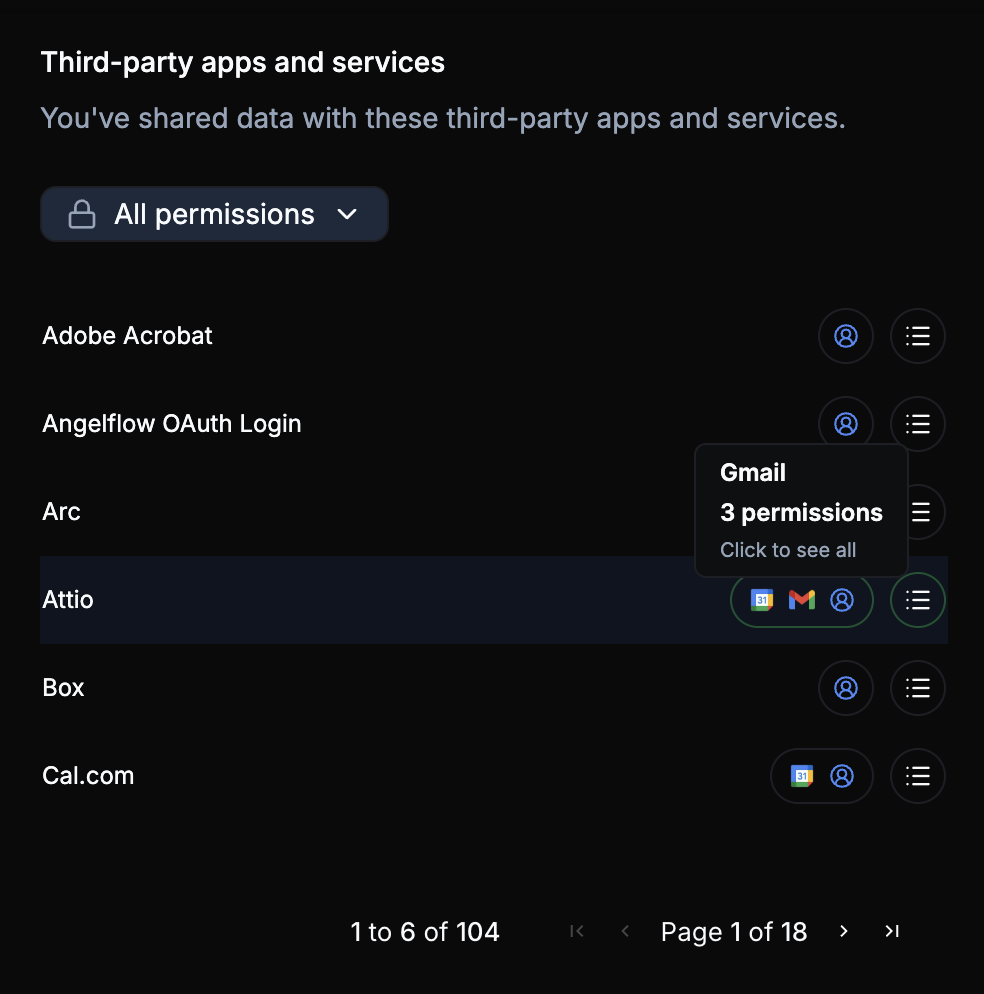Viewport: 984px width, 994px height.
Task: Open Box permissions list icon
Action: [x=918, y=688]
